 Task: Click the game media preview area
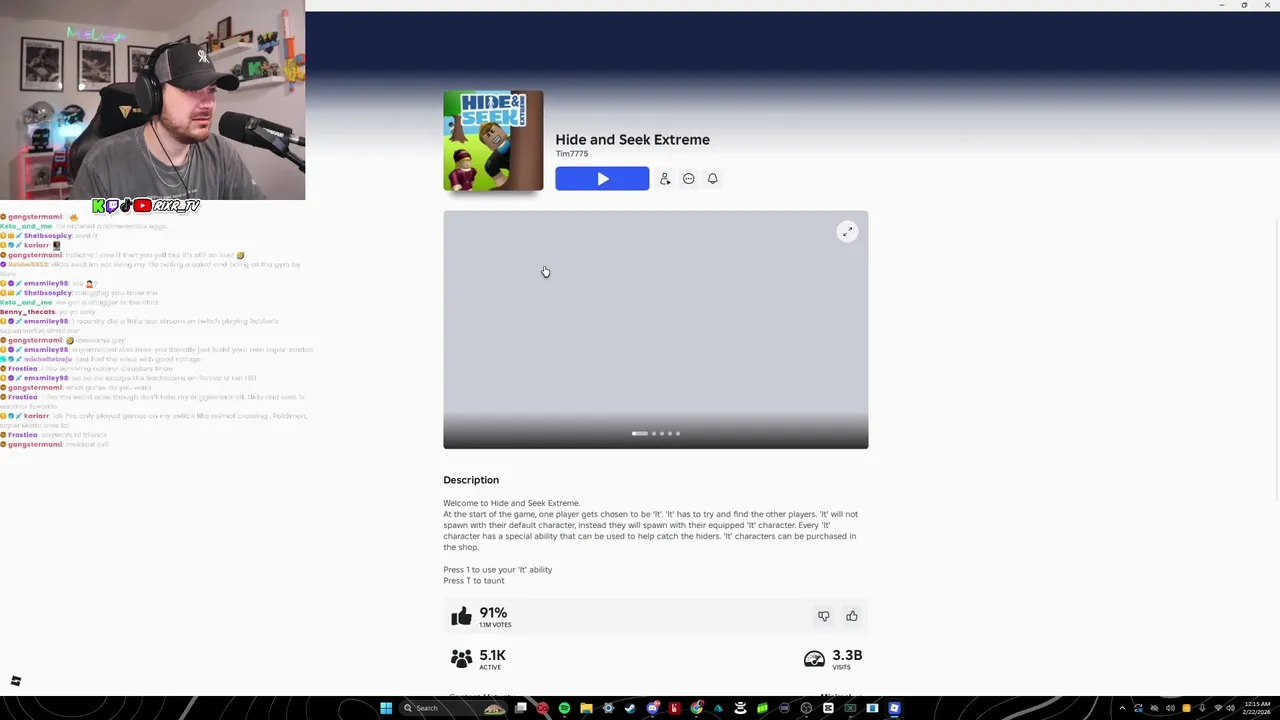coord(655,330)
